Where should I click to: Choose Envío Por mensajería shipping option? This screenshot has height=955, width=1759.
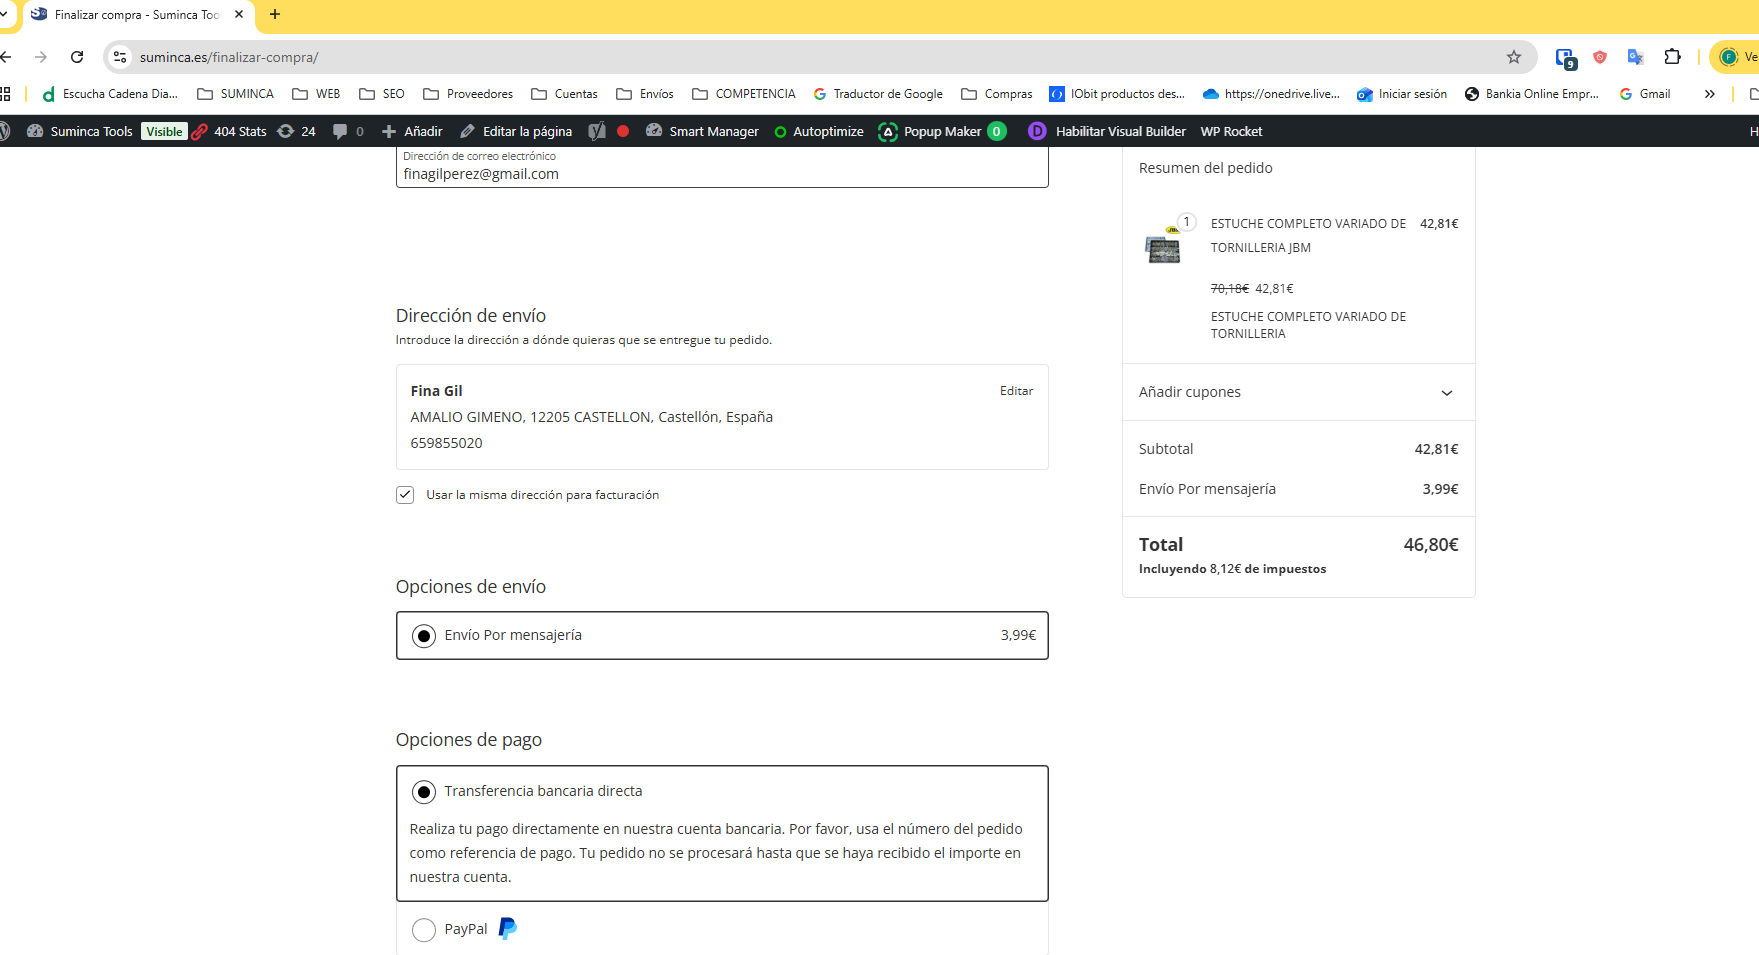click(424, 636)
